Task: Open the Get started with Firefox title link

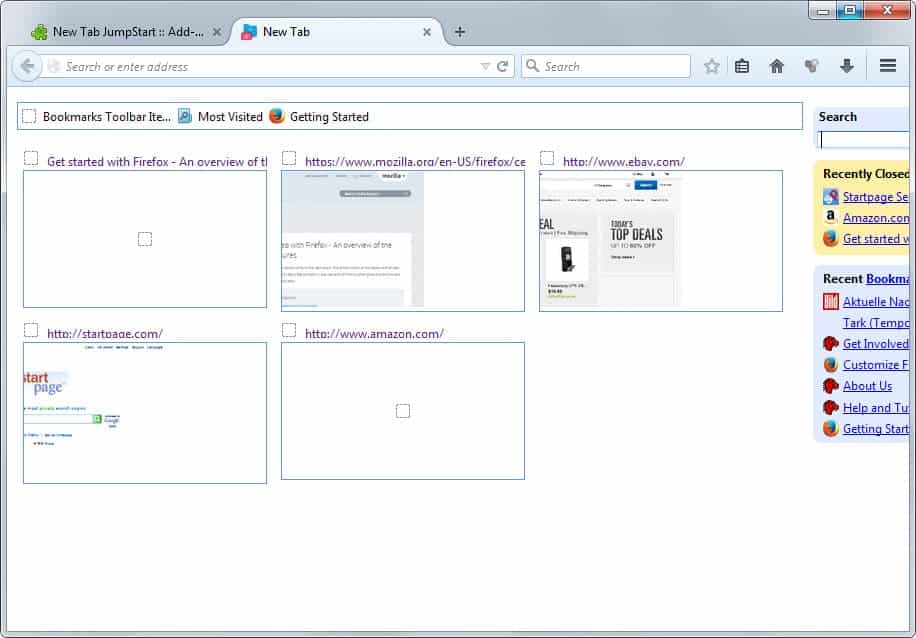Action: pyautogui.click(x=157, y=162)
